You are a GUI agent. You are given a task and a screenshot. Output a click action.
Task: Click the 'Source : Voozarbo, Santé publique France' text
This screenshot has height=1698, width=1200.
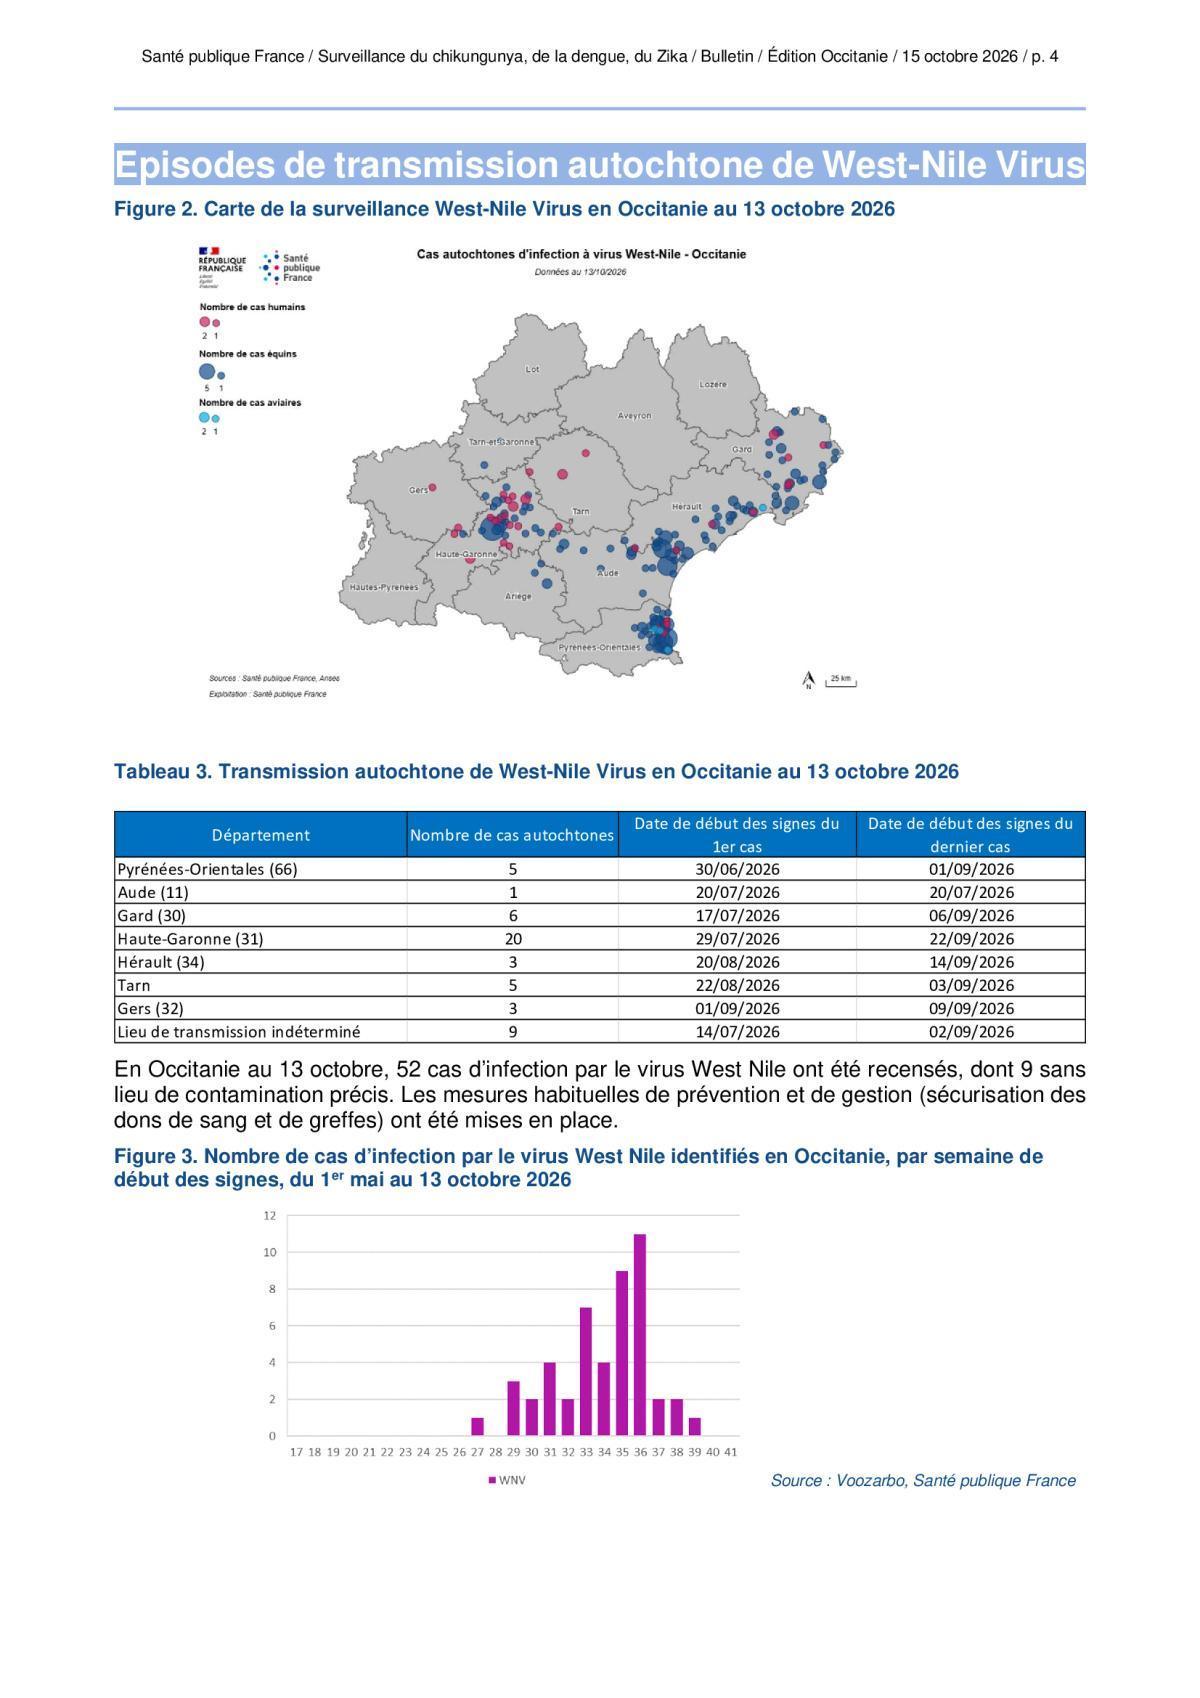(x=923, y=1480)
